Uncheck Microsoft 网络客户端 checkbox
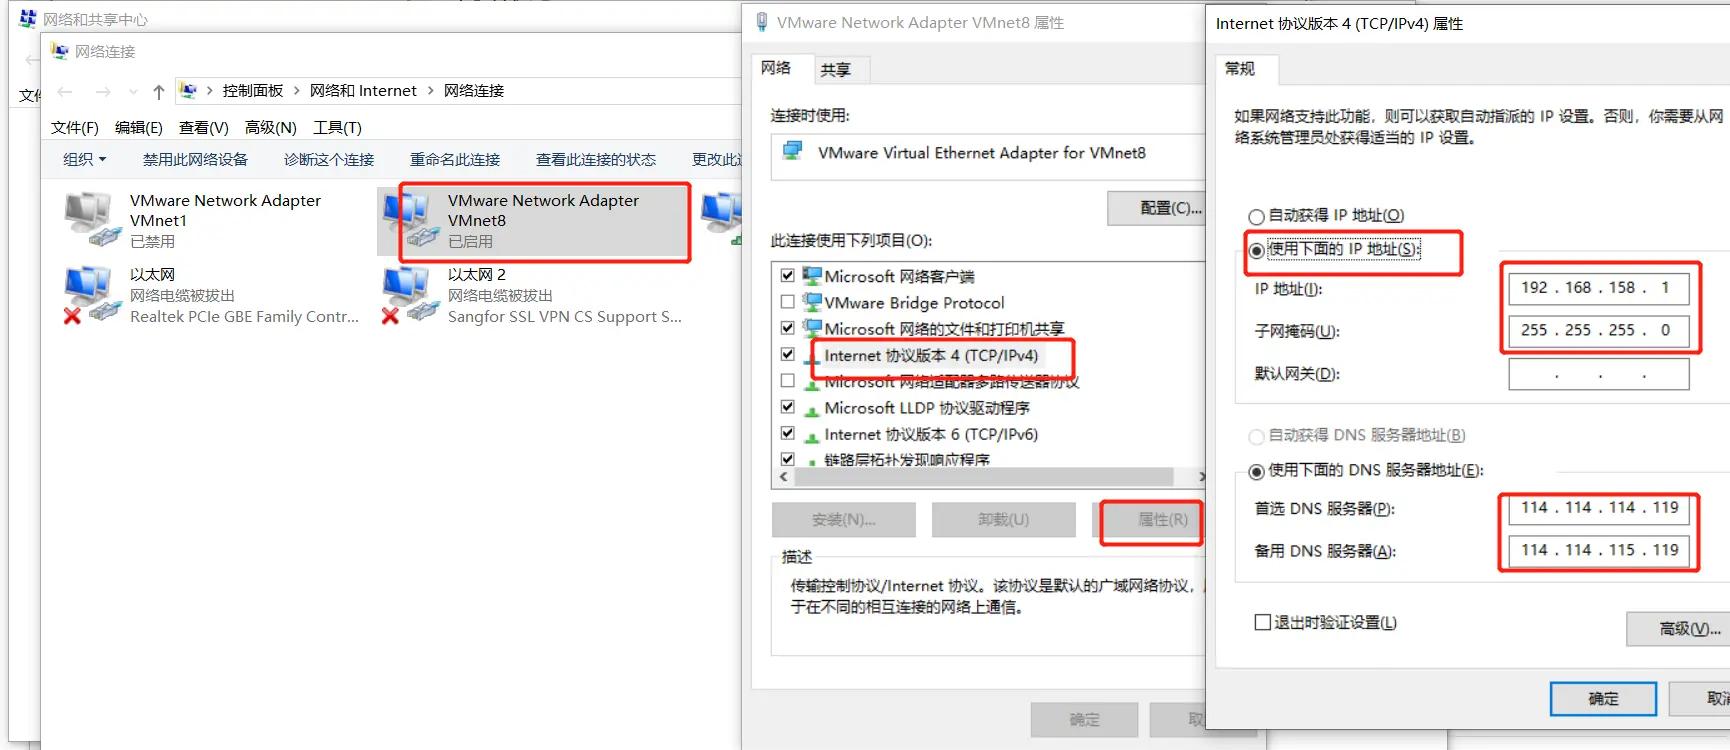Viewport: 1730px width, 750px height. [788, 275]
